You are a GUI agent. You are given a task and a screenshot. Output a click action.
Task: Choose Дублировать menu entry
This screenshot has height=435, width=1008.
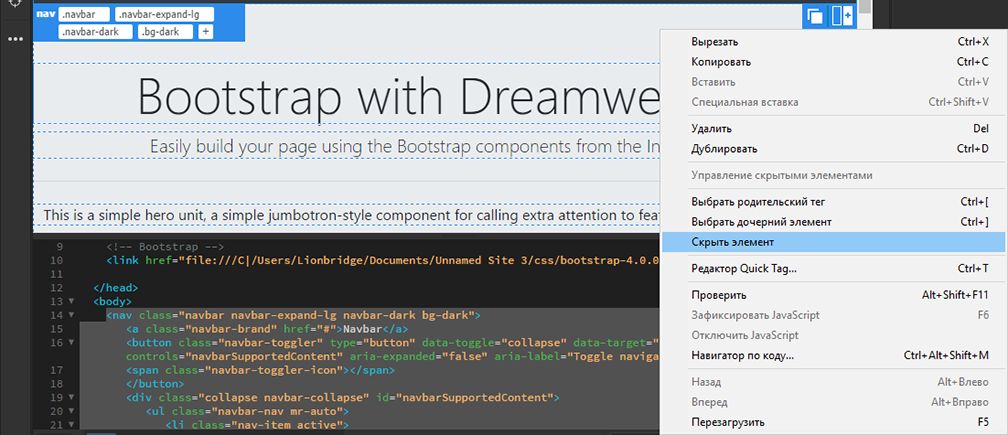(x=834, y=148)
